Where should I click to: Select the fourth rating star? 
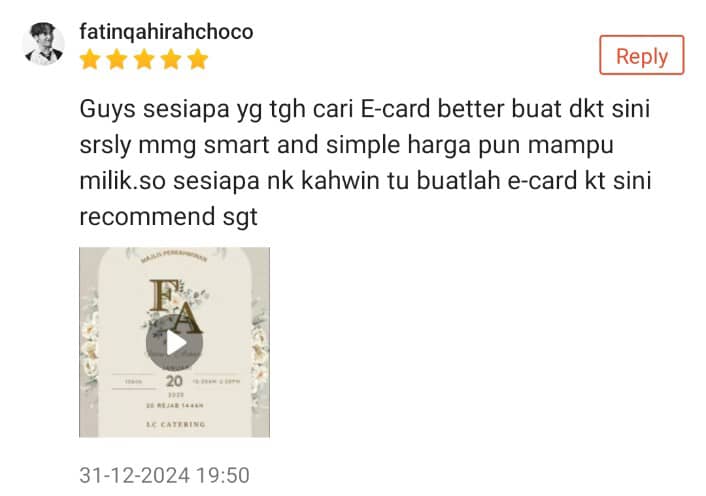point(171,59)
